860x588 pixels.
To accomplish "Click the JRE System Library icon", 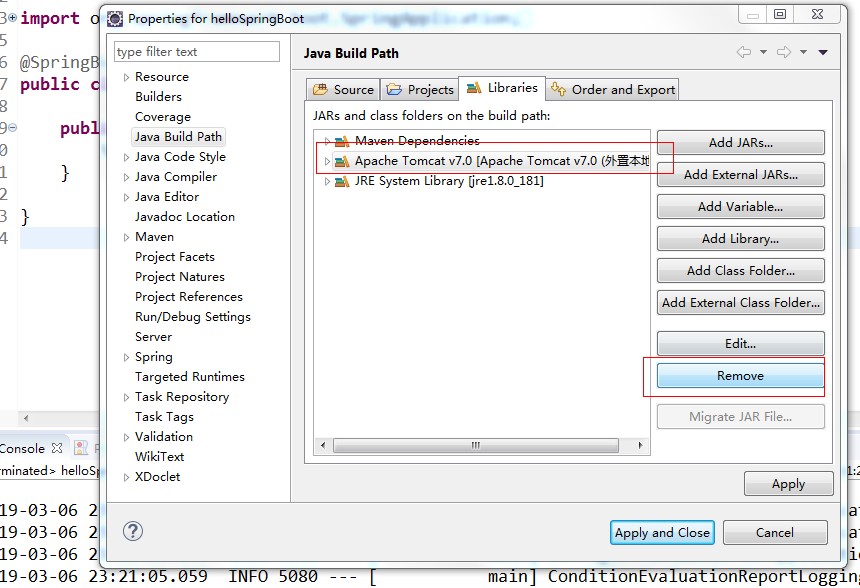I will (342, 181).
